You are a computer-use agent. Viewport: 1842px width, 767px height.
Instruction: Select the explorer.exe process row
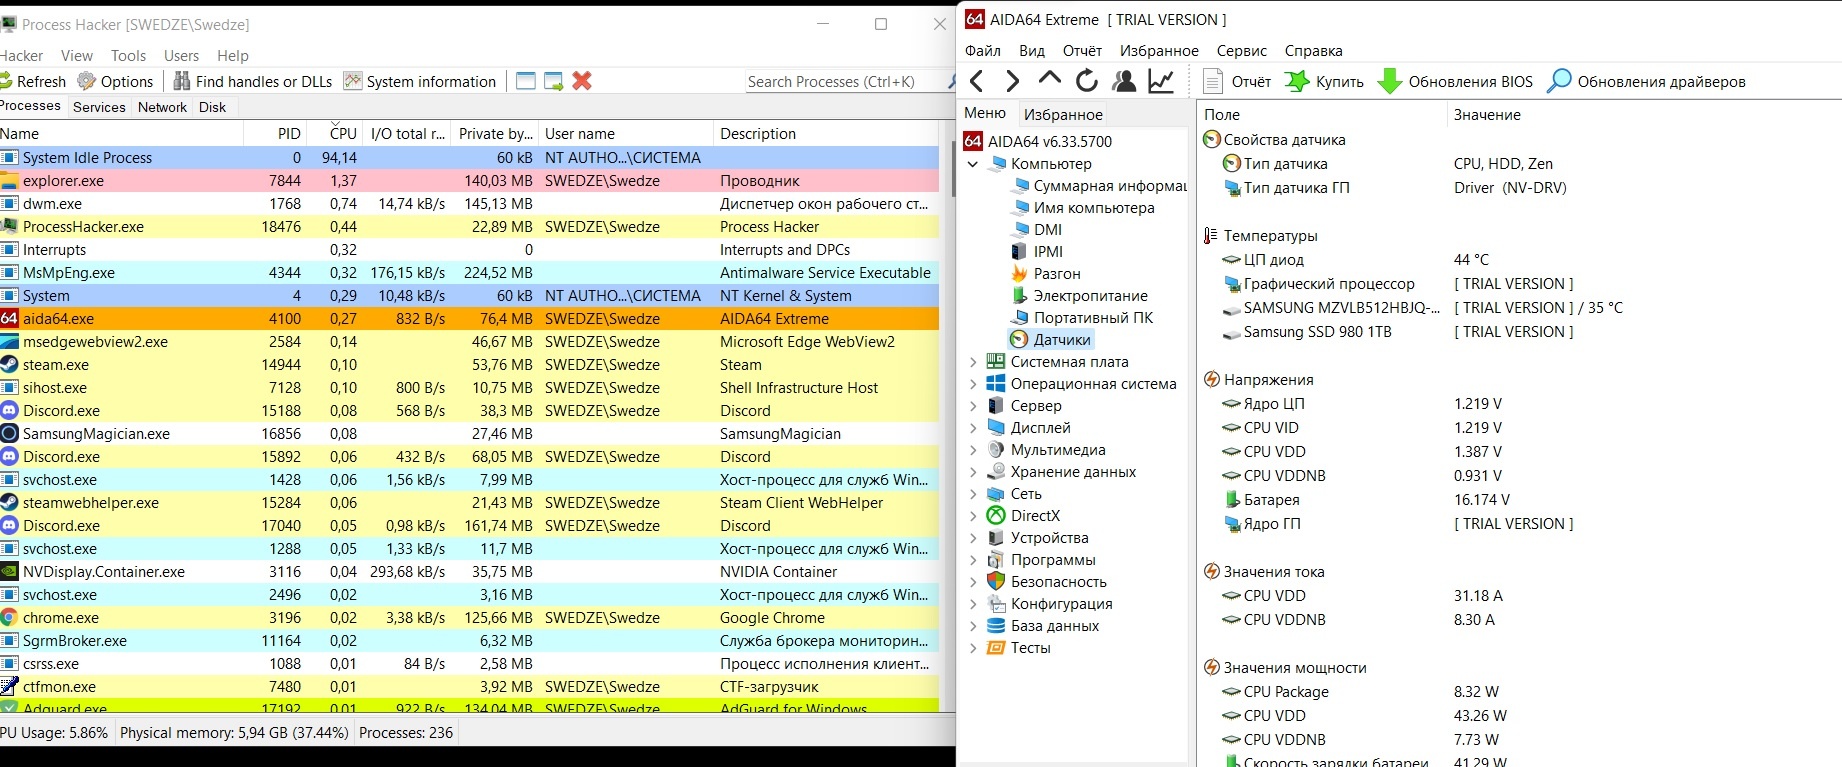[x=469, y=181]
